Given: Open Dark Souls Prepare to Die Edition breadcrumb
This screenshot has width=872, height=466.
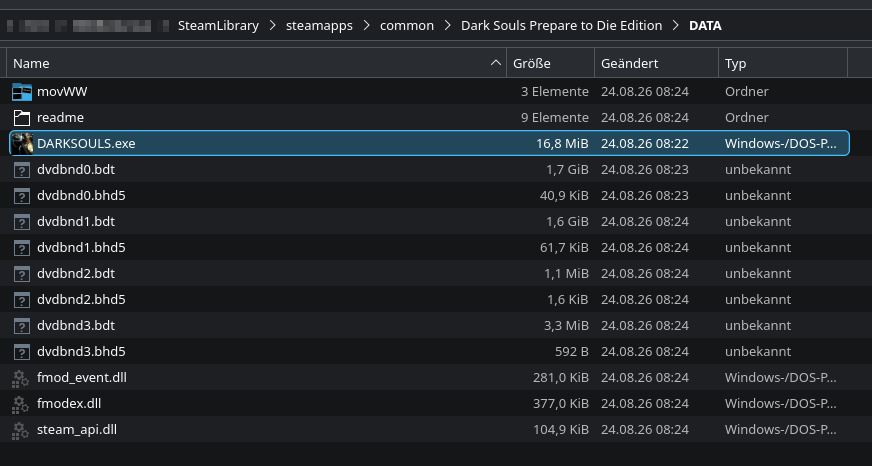Looking at the screenshot, I should click(562, 26).
